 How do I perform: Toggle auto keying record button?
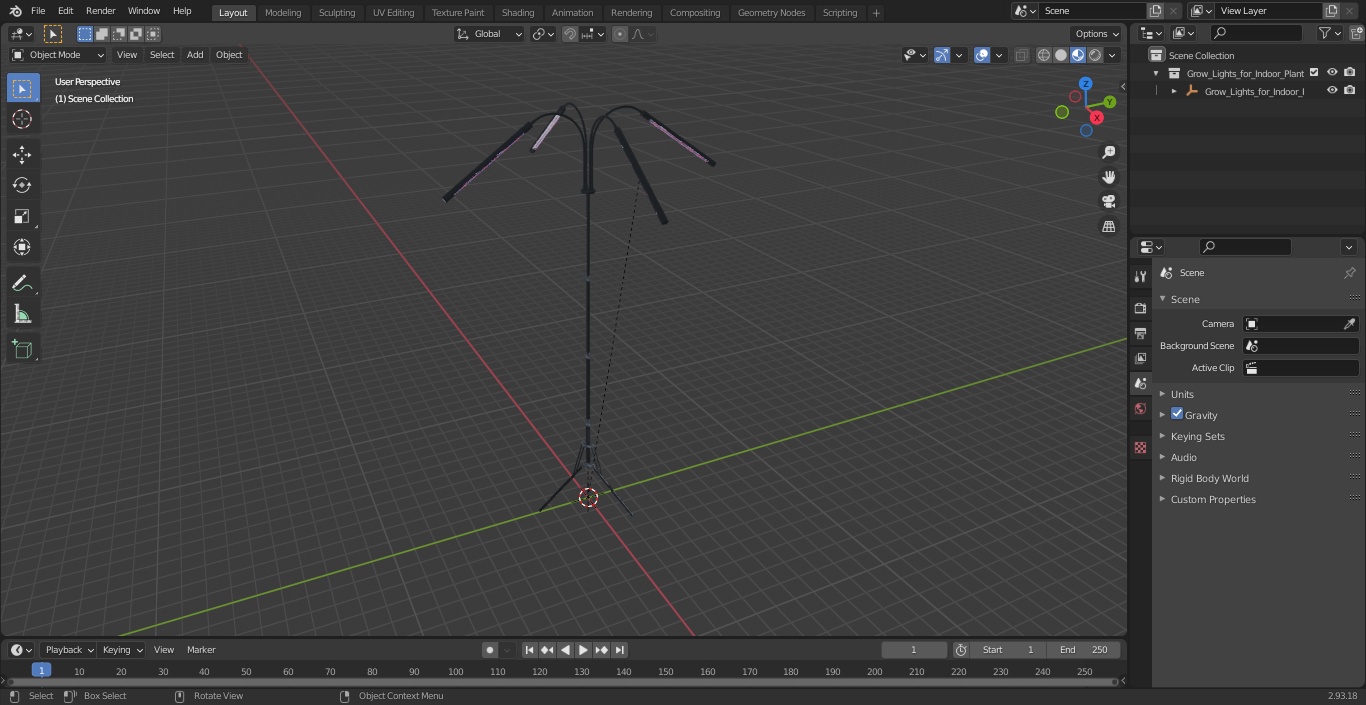click(x=490, y=650)
